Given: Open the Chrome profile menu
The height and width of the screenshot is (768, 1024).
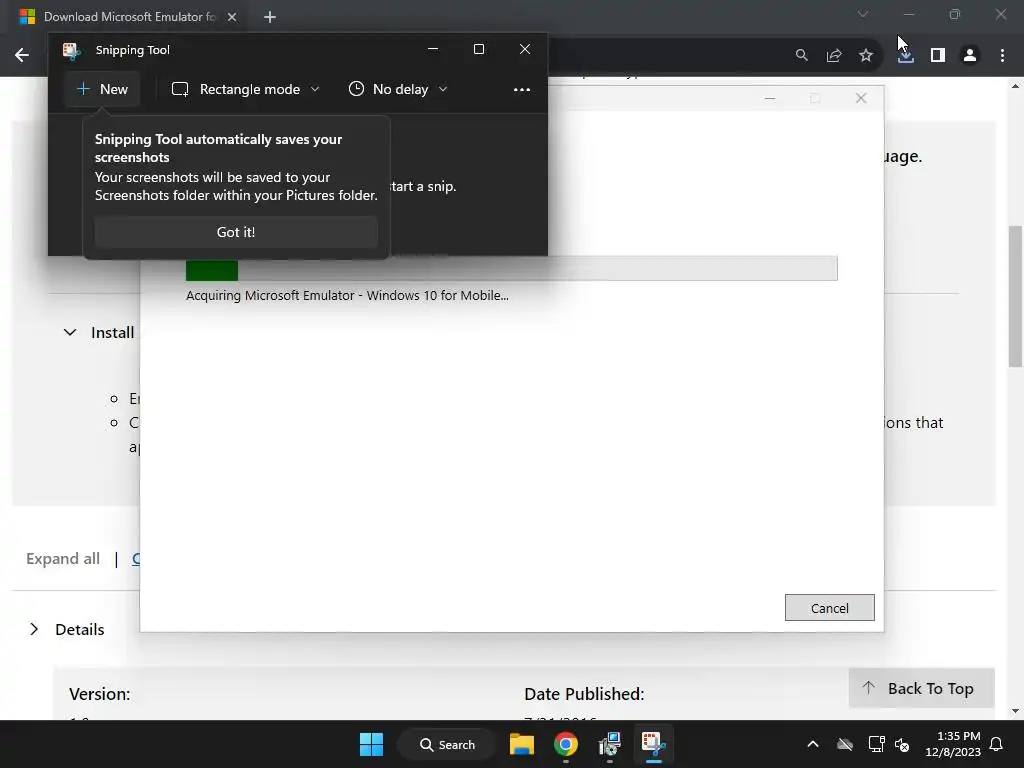Looking at the screenshot, I should point(970,56).
